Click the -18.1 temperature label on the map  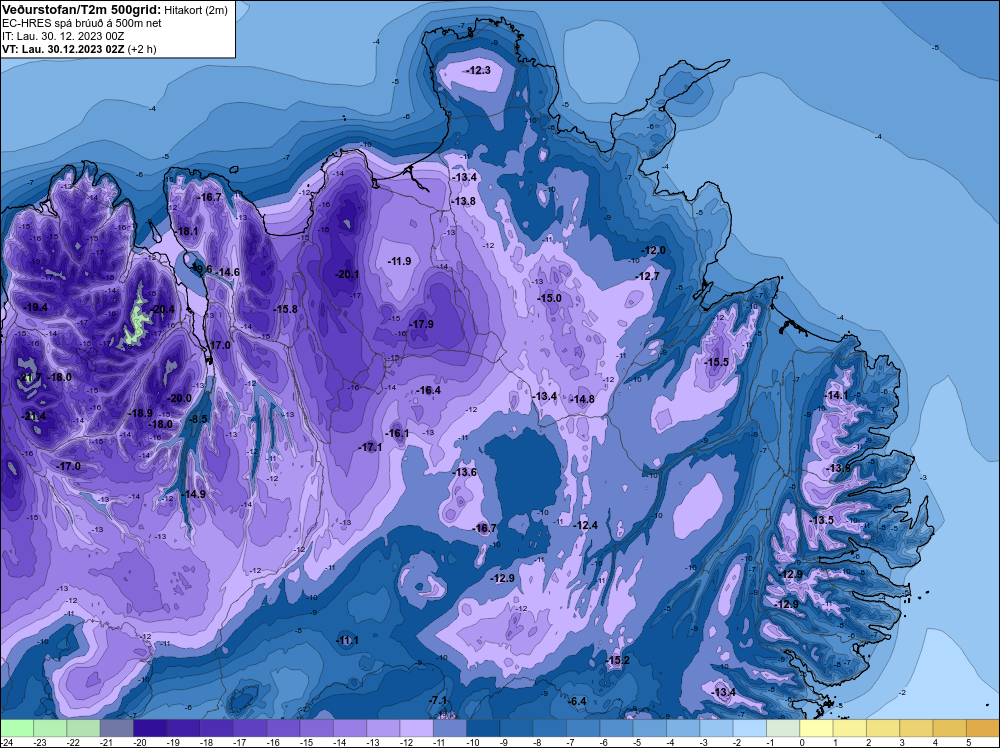coord(187,231)
